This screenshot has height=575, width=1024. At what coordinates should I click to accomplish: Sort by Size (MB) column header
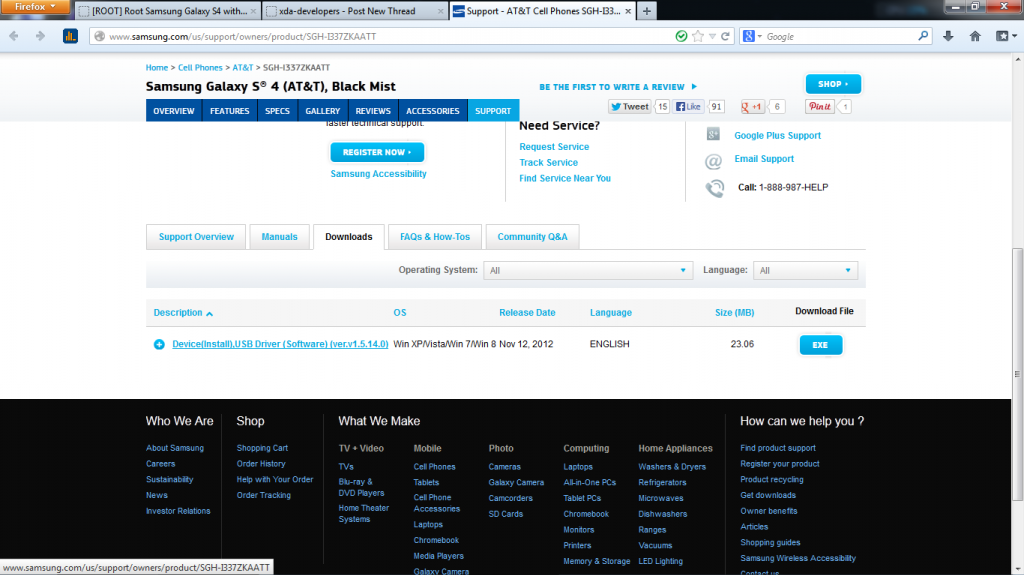point(734,312)
